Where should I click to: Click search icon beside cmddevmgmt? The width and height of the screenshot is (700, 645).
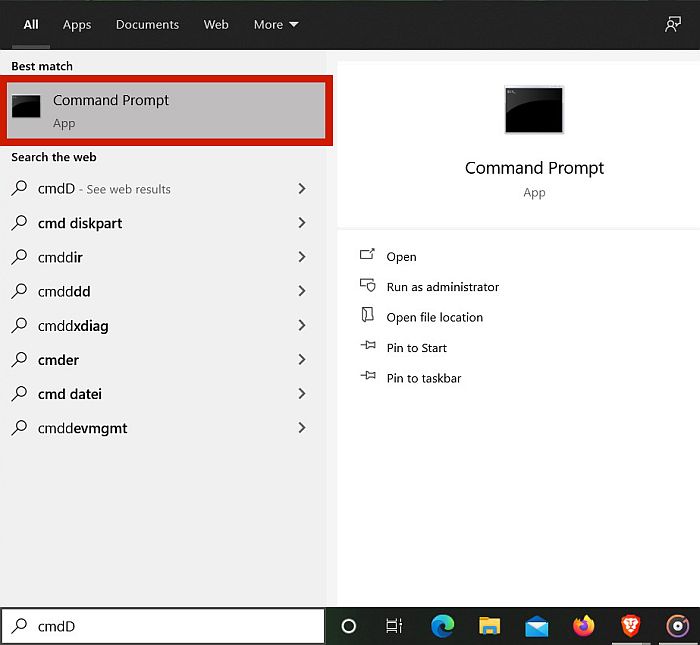pos(19,428)
